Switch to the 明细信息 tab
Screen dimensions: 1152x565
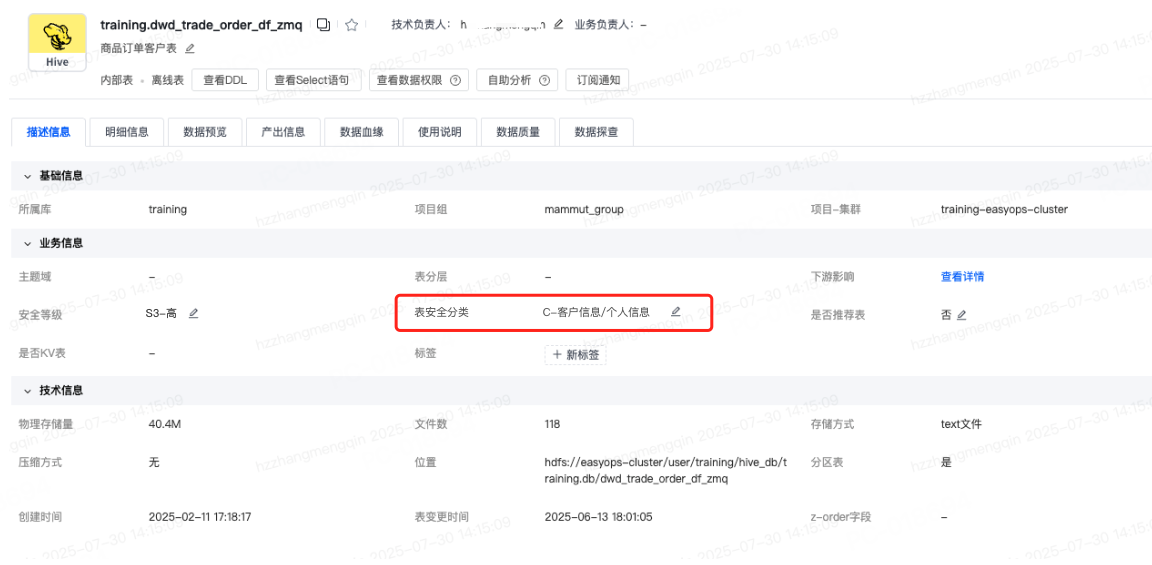pyautogui.click(x=126, y=132)
